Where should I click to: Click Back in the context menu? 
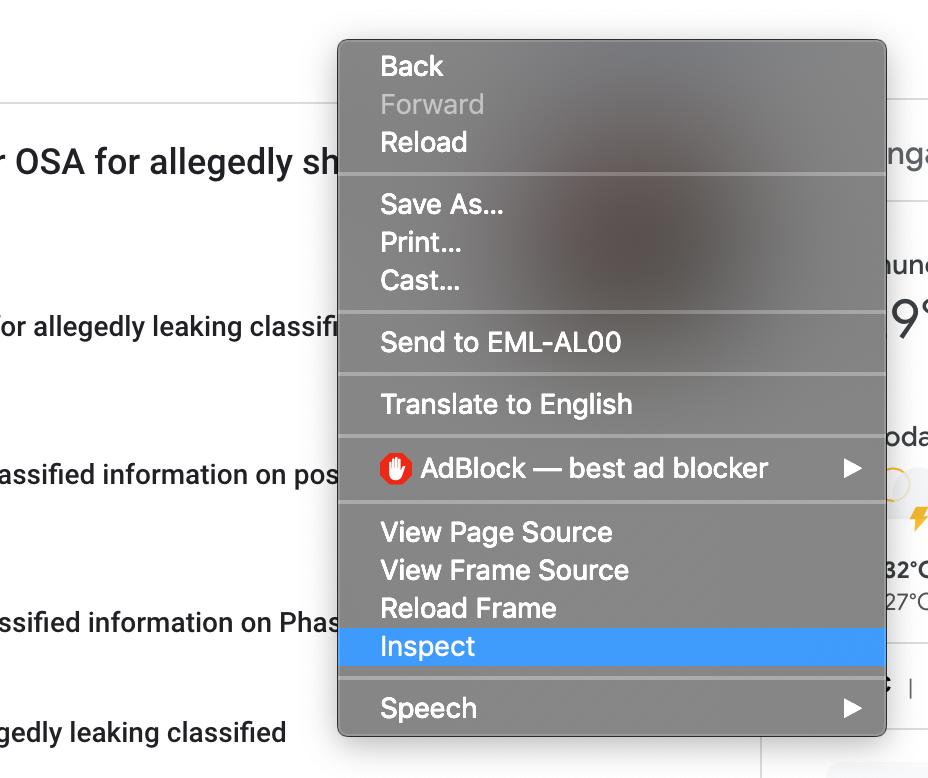point(411,67)
